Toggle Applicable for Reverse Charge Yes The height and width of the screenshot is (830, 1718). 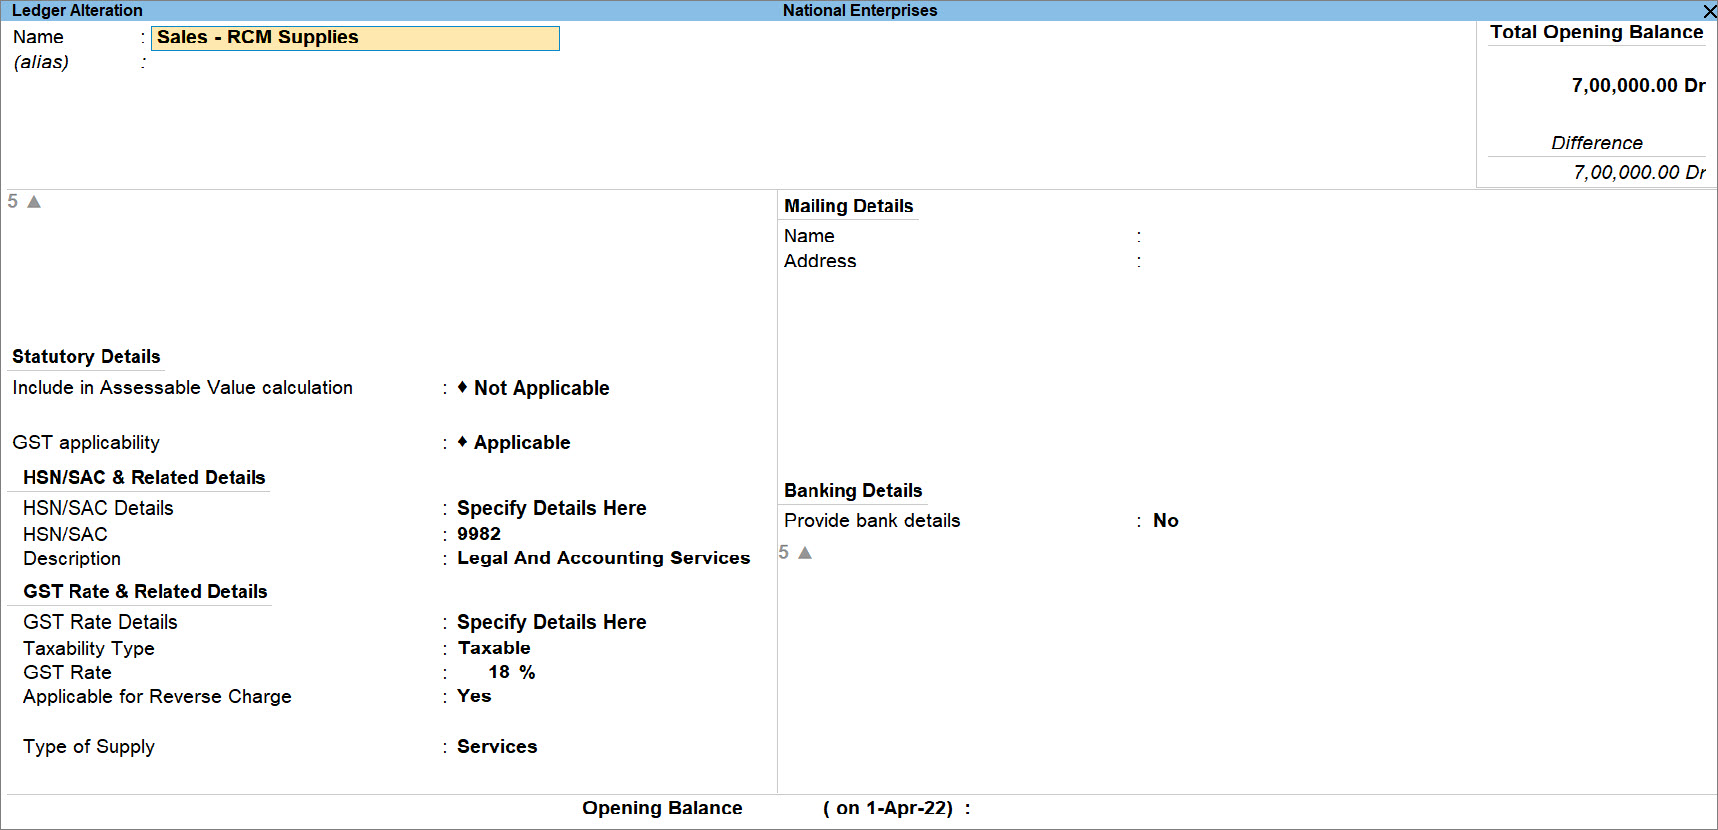coord(474,696)
